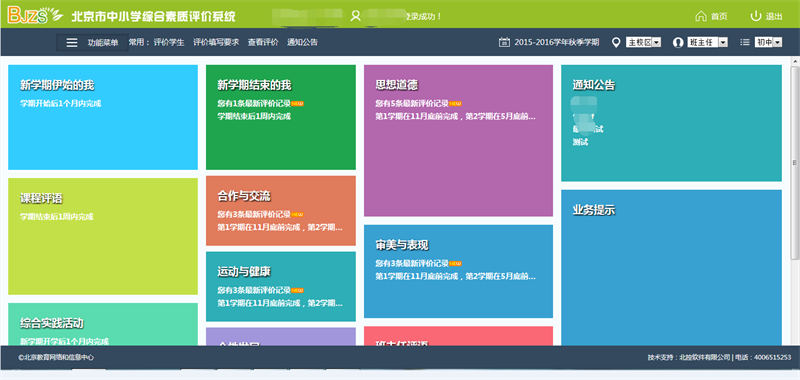Click the calendar icon beside the school term

coord(504,42)
